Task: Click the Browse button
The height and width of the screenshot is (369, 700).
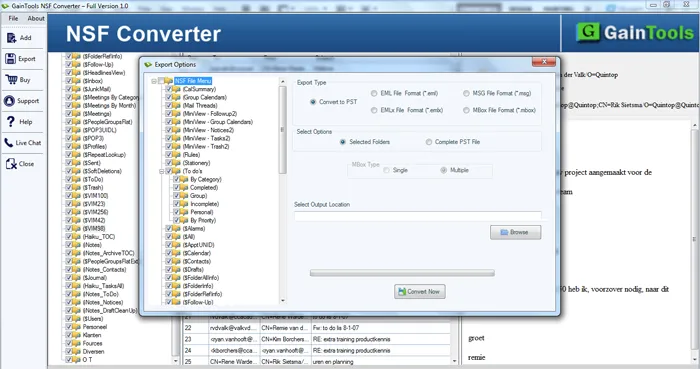Action: coord(516,232)
